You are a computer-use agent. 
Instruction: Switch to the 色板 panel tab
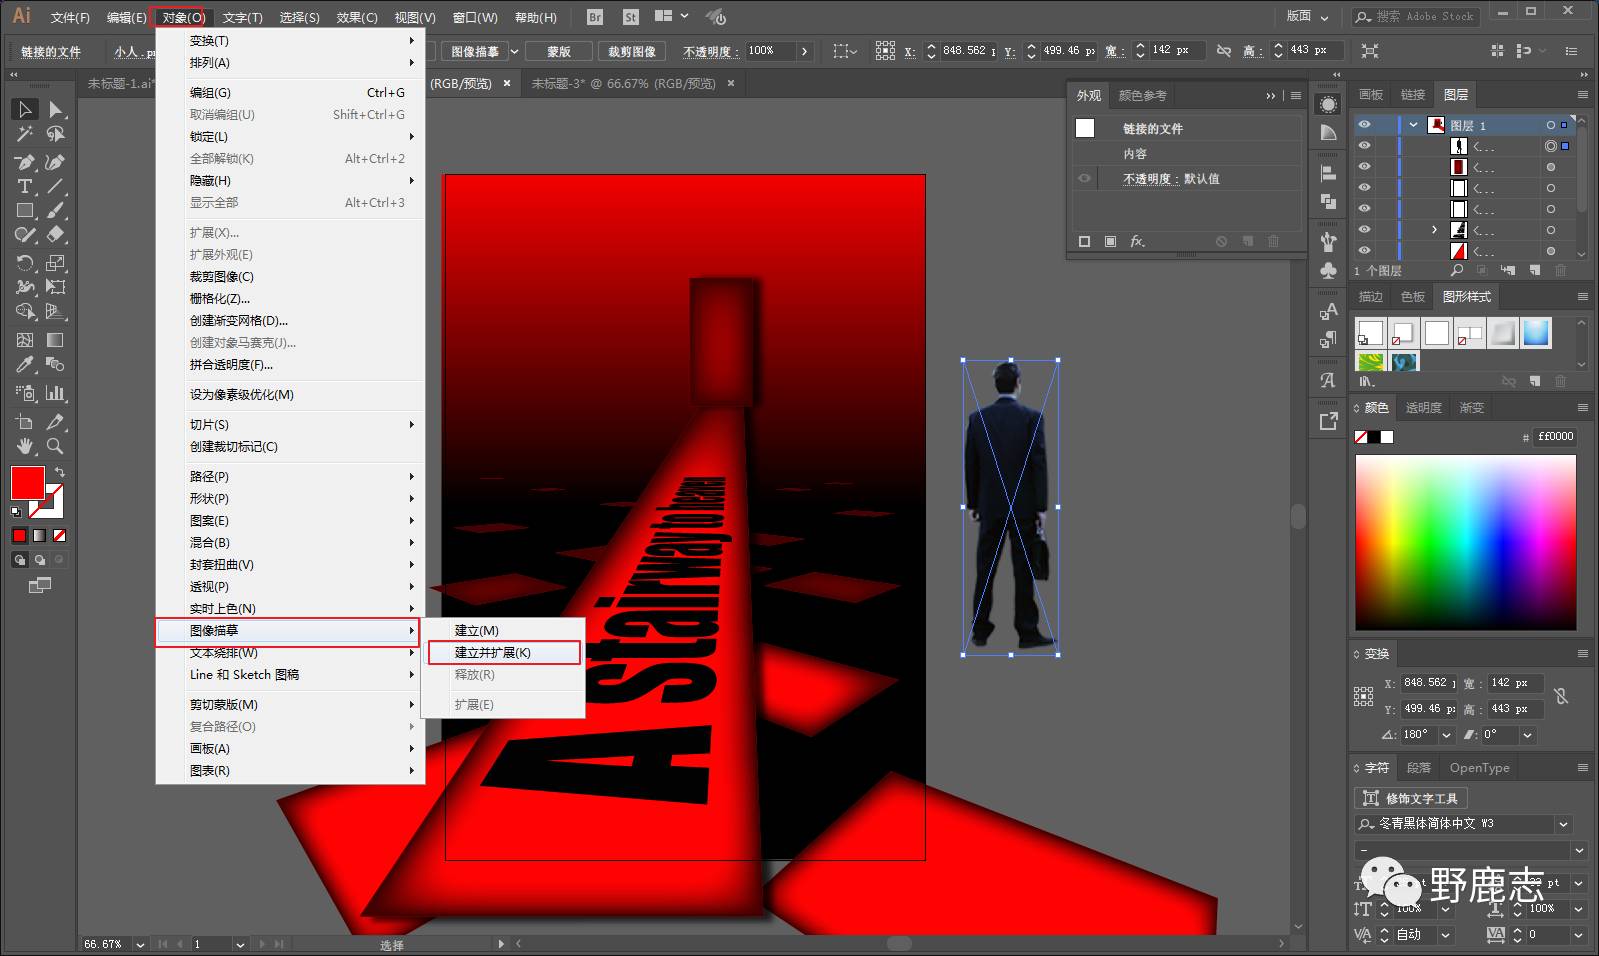[x=1412, y=297]
